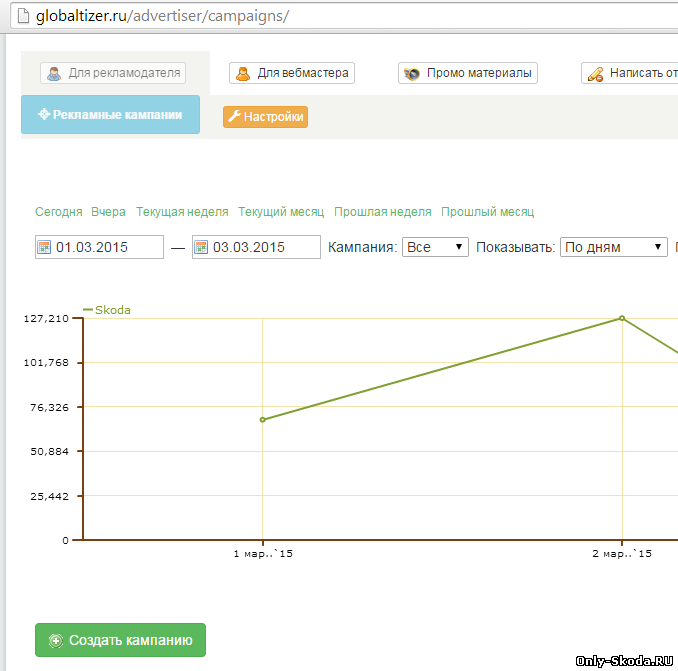Switch to Рекламные кампании tab
The image size is (678, 671).
[110, 115]
